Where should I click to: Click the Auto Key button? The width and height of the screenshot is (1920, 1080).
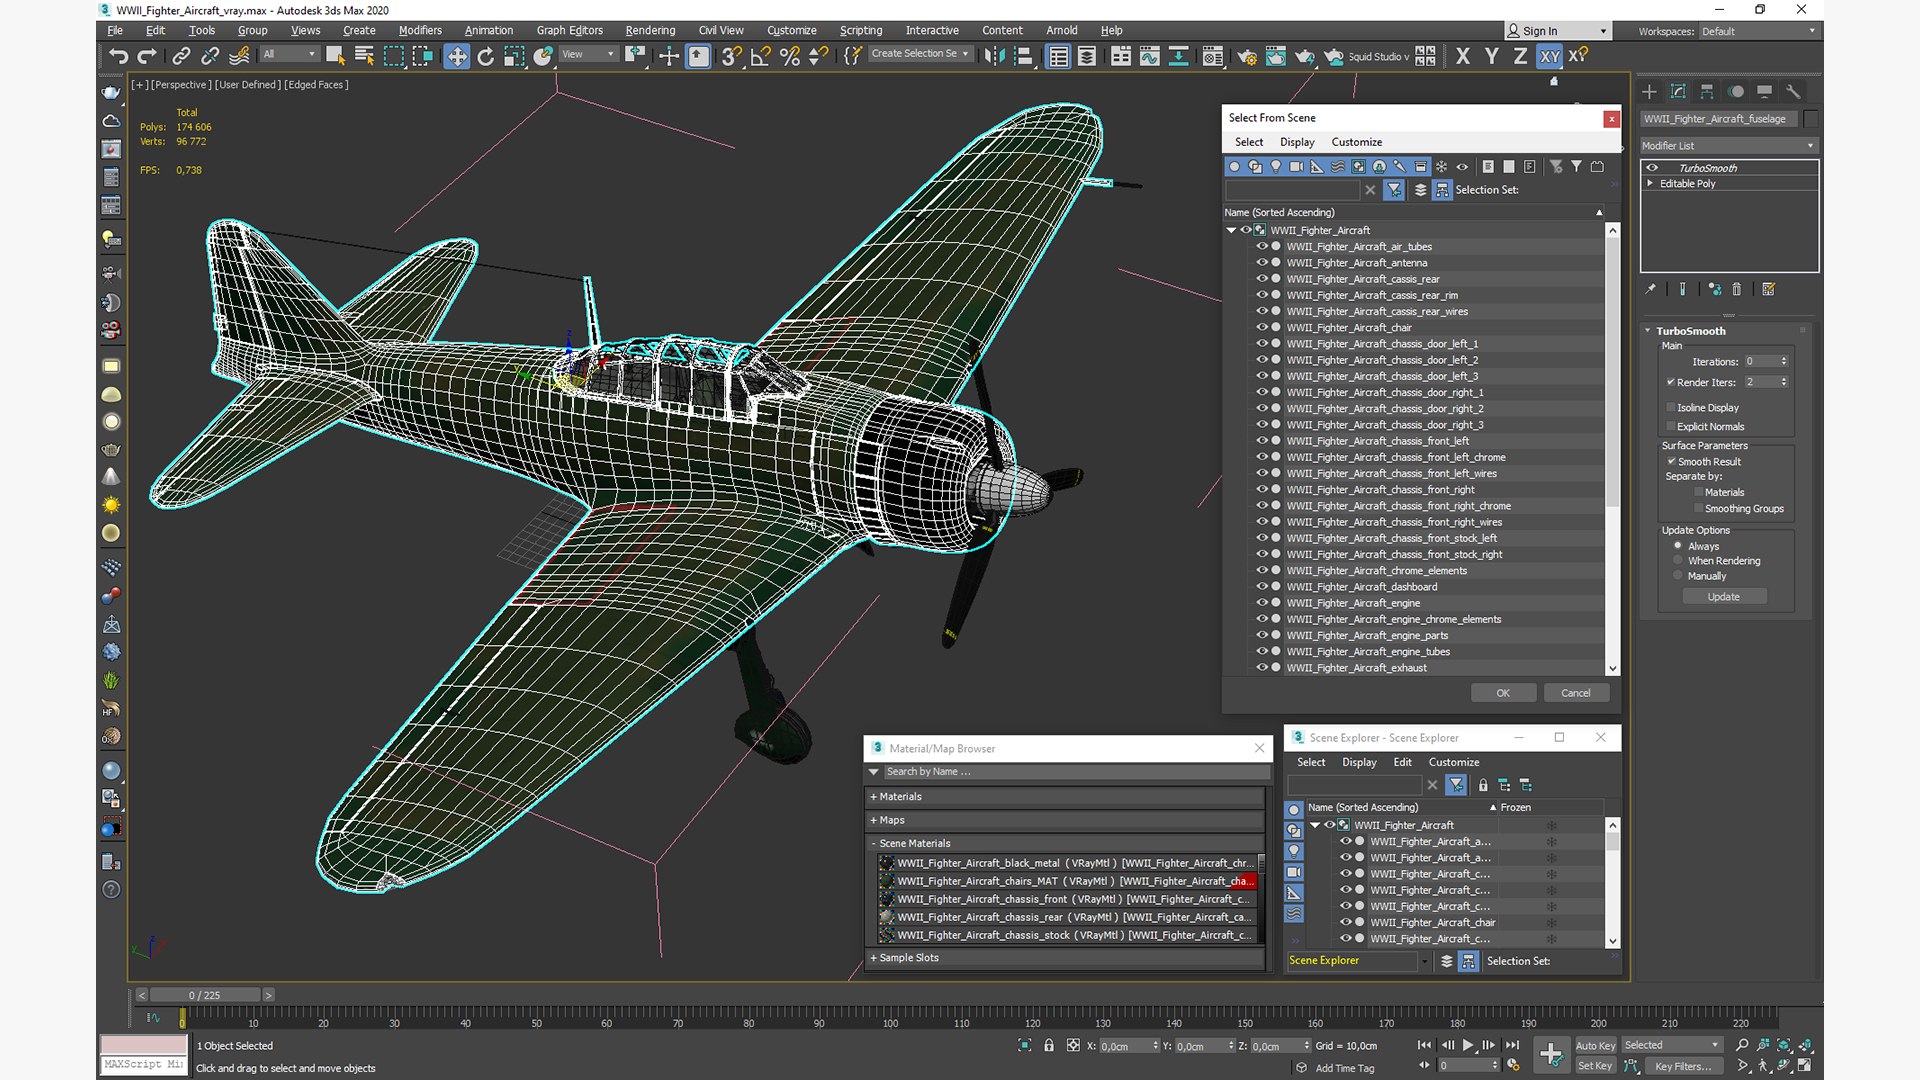(1595, 1046)
